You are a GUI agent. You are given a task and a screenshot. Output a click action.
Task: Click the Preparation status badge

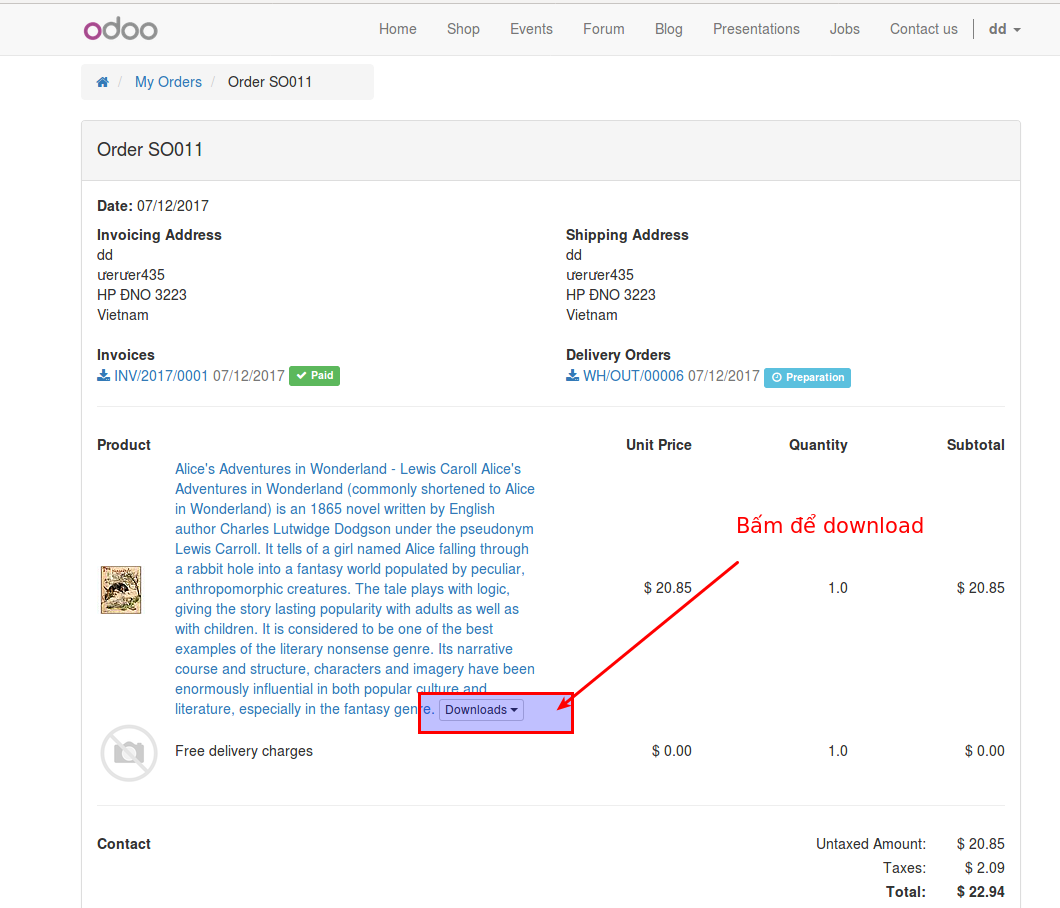click(807, 377)
